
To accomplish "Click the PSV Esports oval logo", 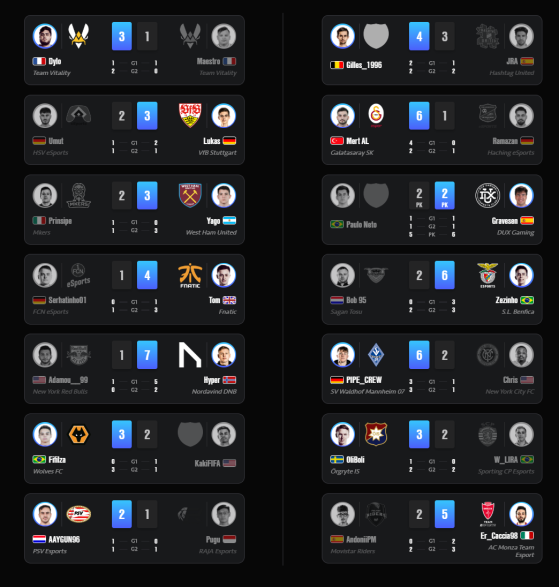I will [x=79, y=514].
